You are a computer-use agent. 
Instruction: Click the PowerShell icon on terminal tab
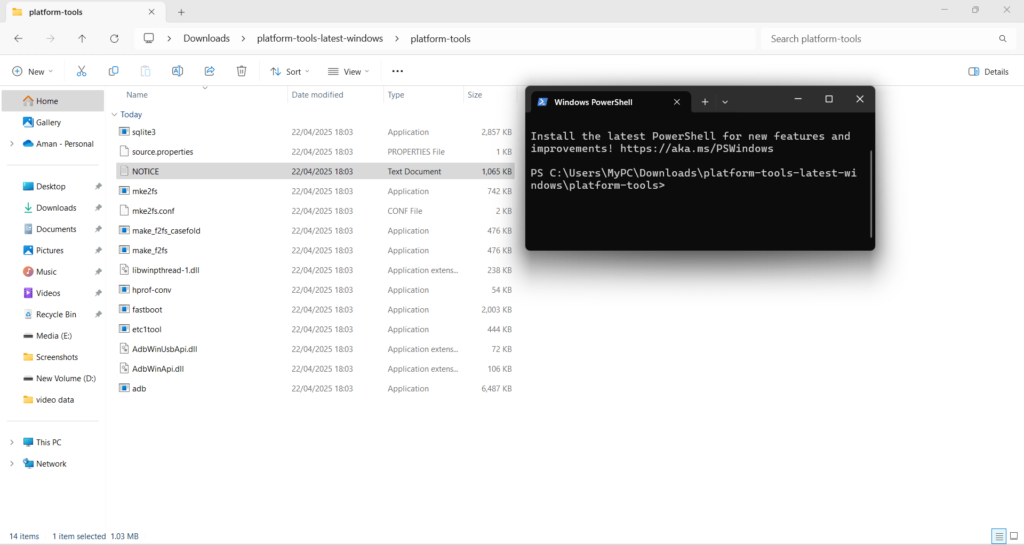[x=542, y=102]
